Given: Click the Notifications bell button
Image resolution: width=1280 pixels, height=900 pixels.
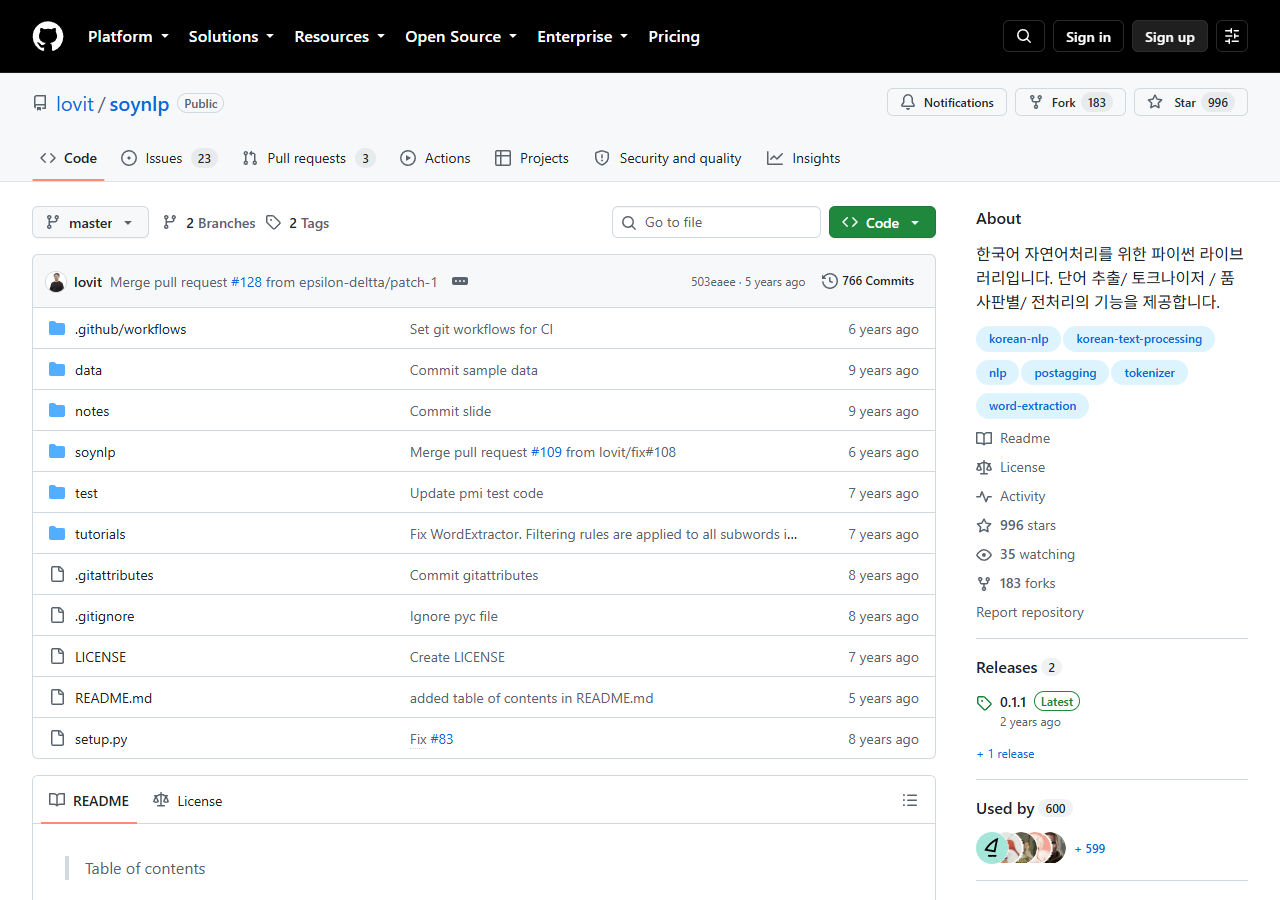Looking at the screenshot, I should (x=947, y=102).
